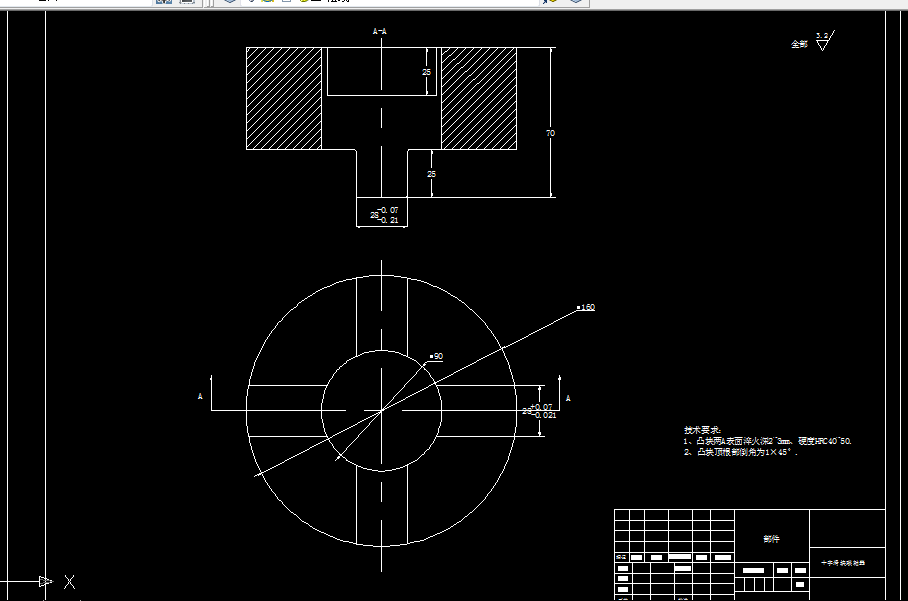Viewport: 908px width, 601px height.
Task: Select the 全部 surface finish note
Action: (x=799, y=44)
